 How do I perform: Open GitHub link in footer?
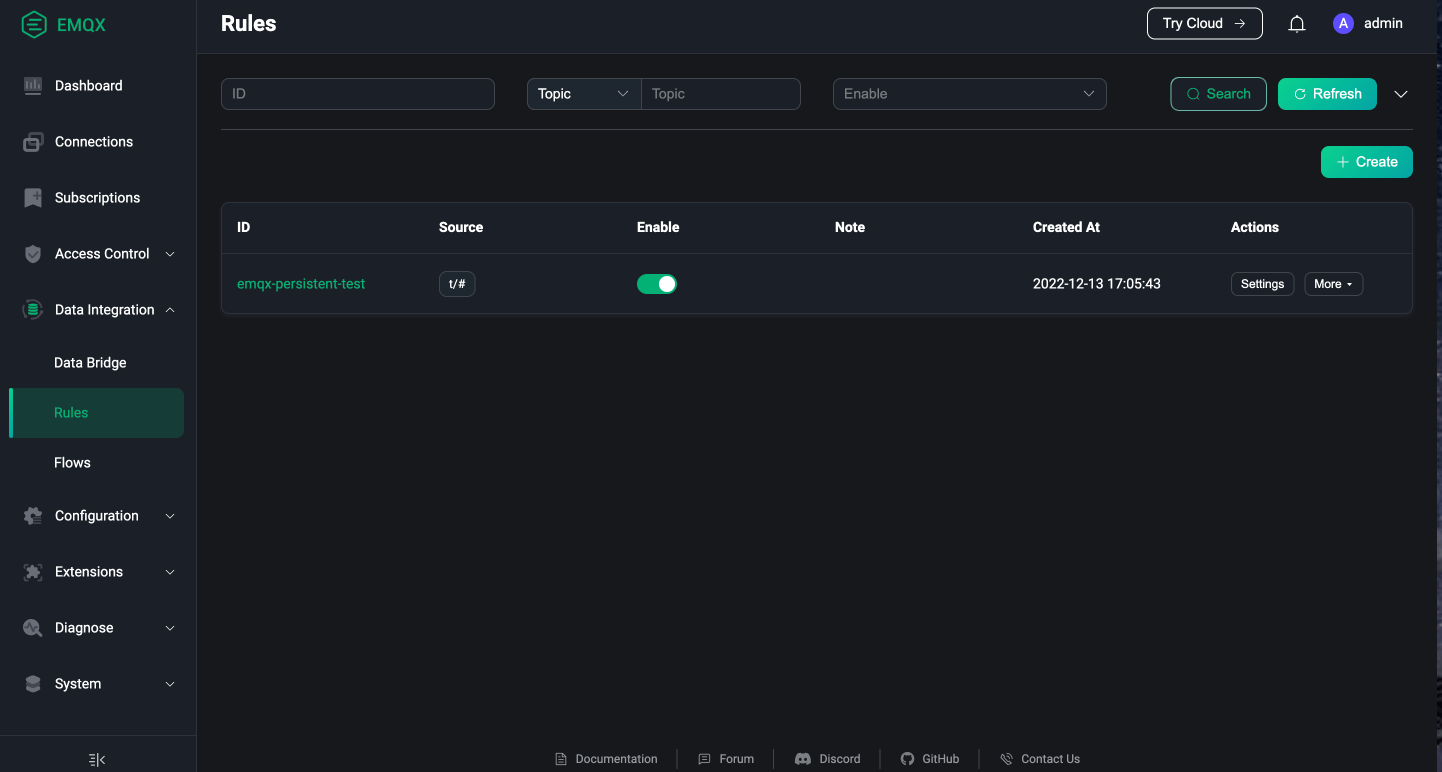click(x=930, y=759)
